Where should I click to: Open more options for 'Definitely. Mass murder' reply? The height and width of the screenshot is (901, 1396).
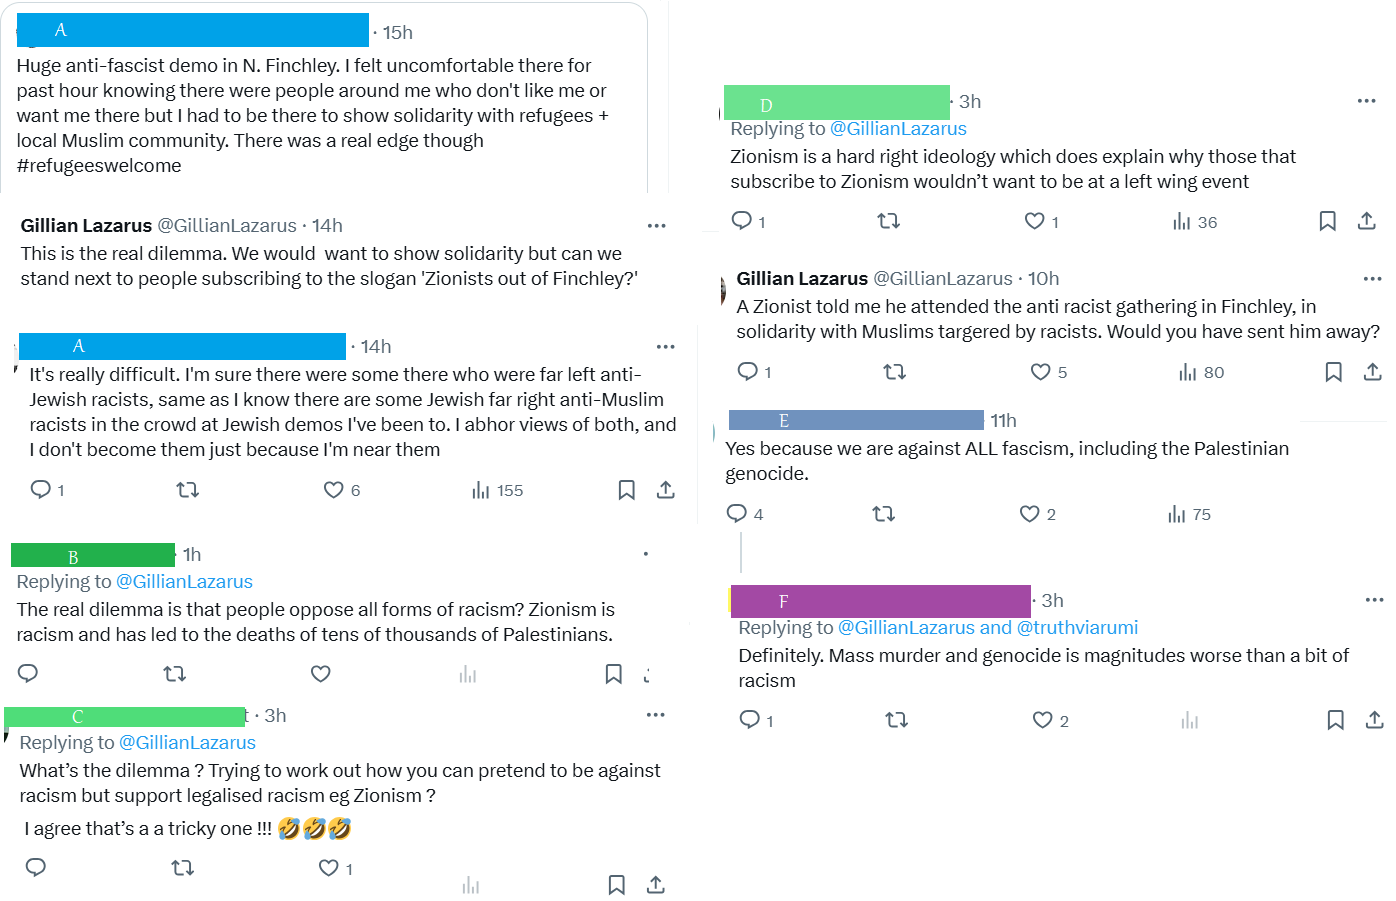[1374, 600]
